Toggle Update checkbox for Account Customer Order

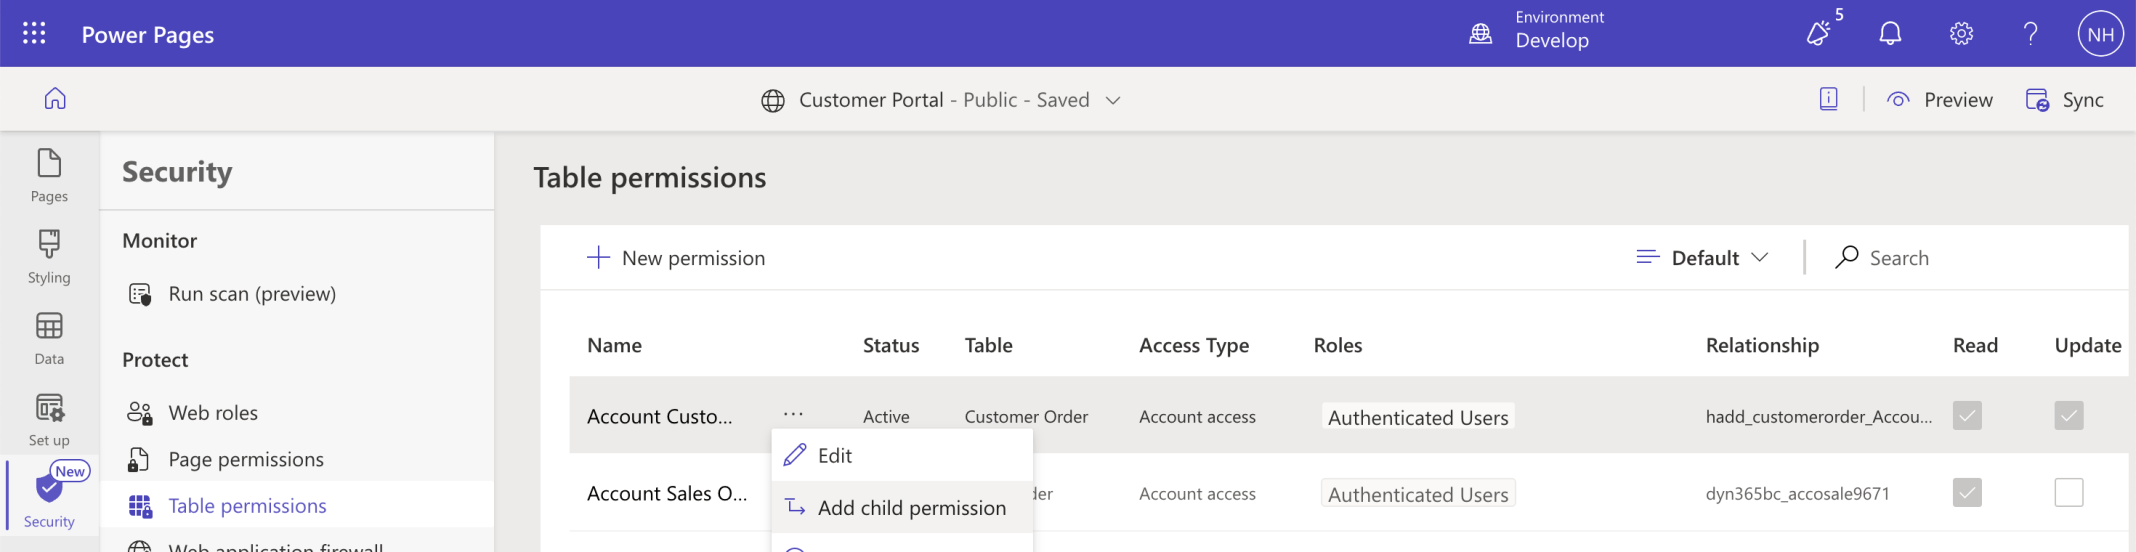(2068, 416)
